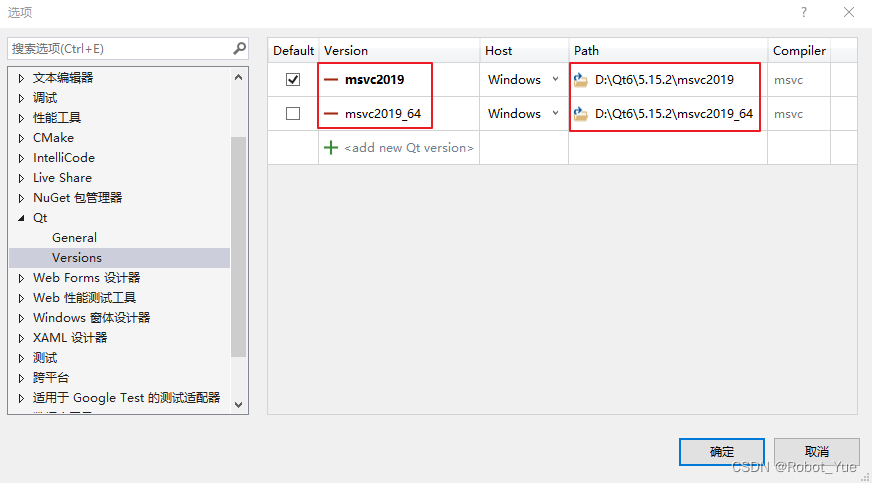The height and width of the screenshot is (483, 872).
Task: Expand the 测试 tree node
Action: [x=21, y=358]
